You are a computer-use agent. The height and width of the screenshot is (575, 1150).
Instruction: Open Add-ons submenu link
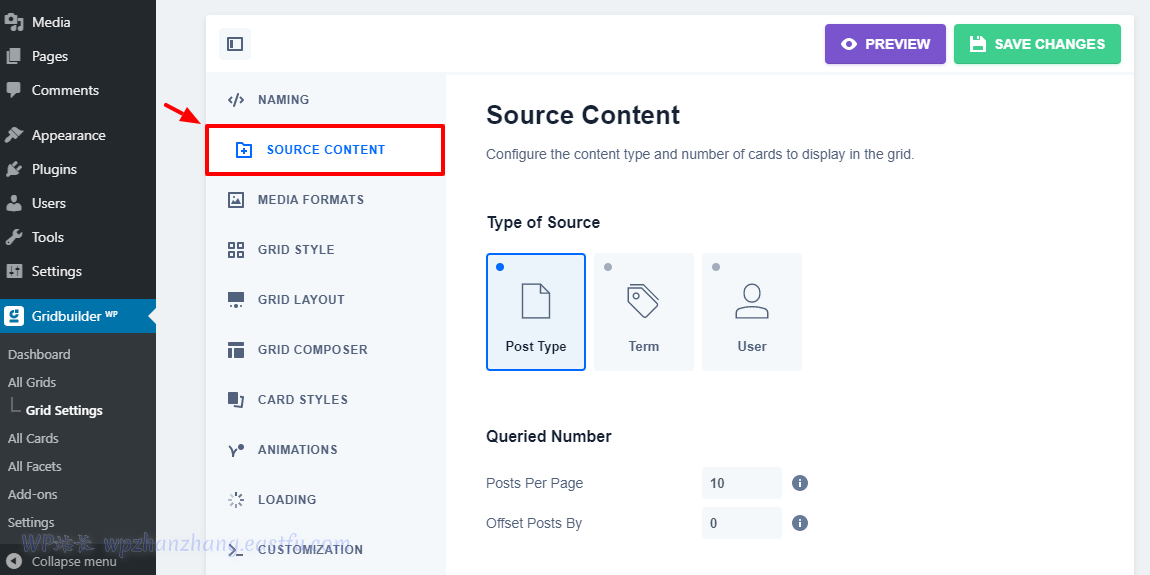click(x=32, y=494)
